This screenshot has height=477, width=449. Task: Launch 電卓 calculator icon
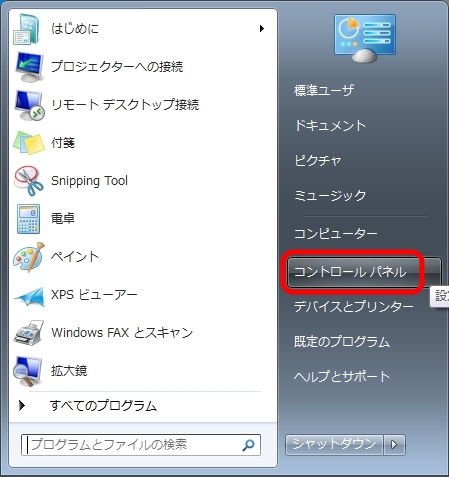click(29, 219)
